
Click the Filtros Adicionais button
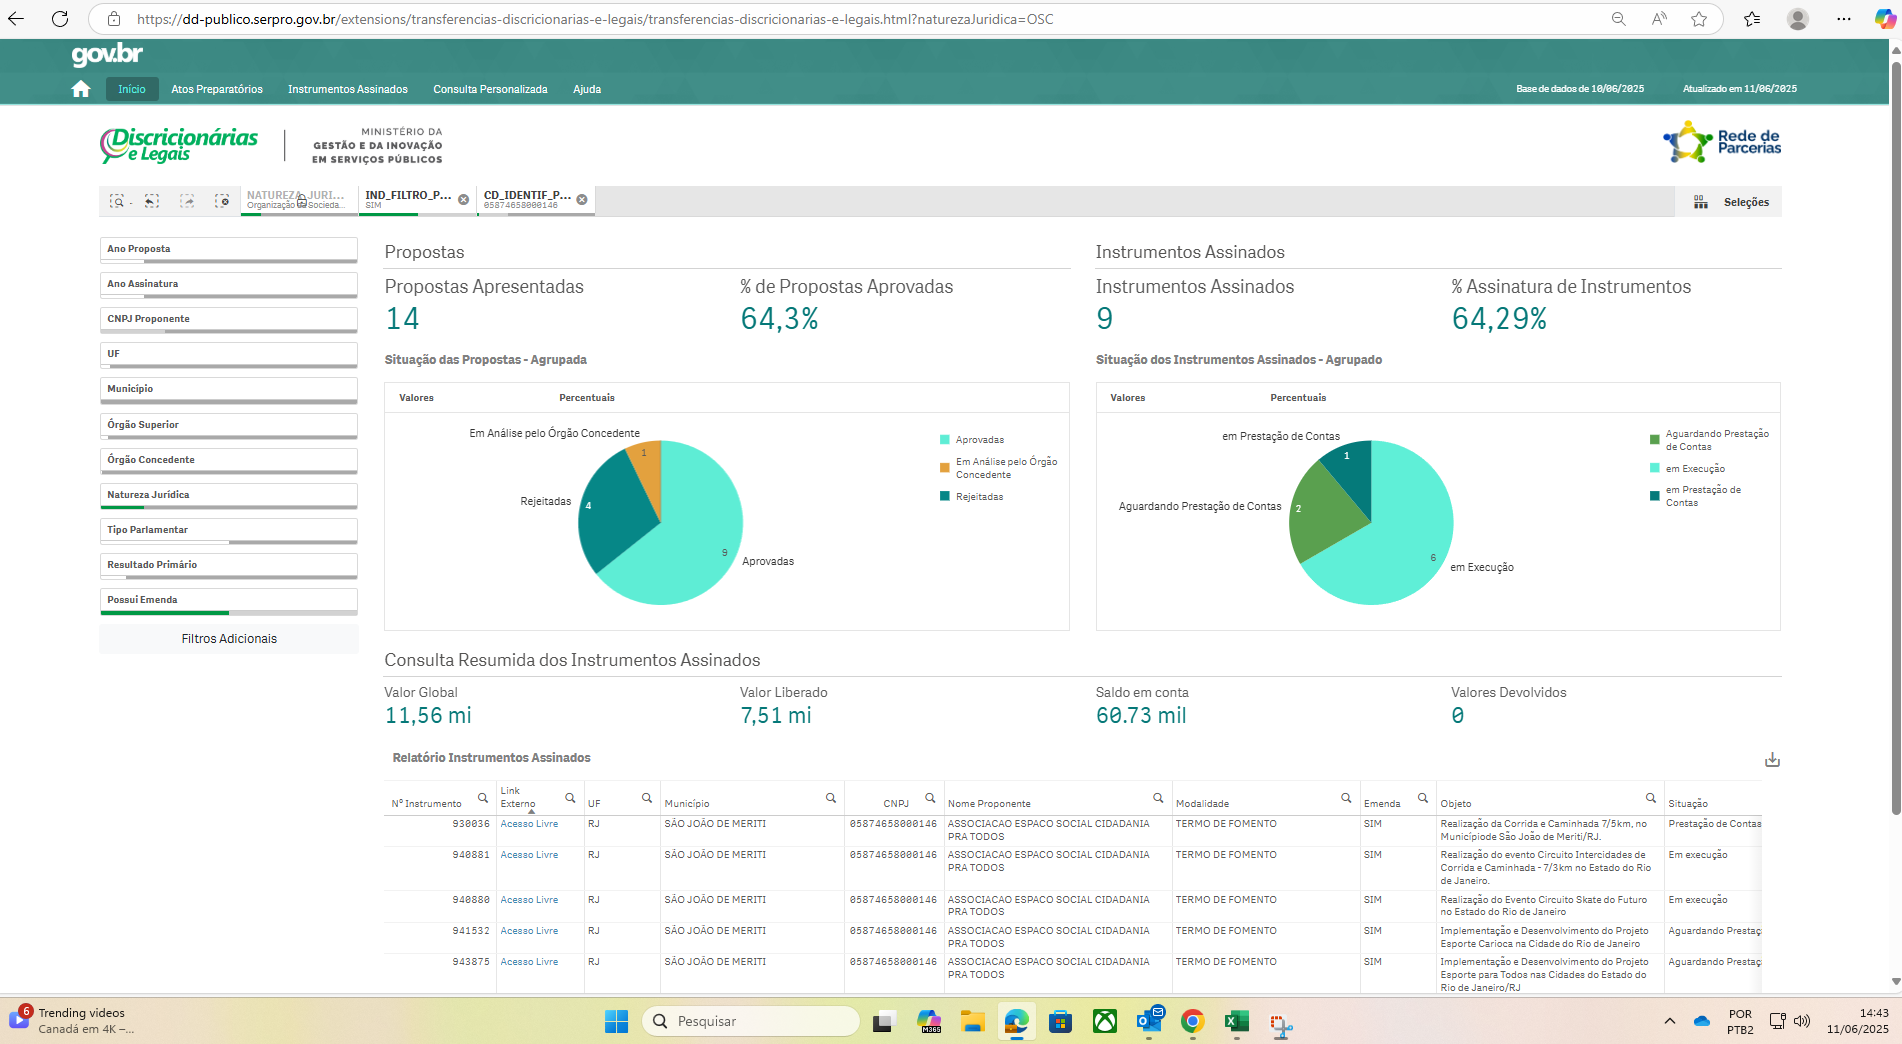click(x=229, y=639)
